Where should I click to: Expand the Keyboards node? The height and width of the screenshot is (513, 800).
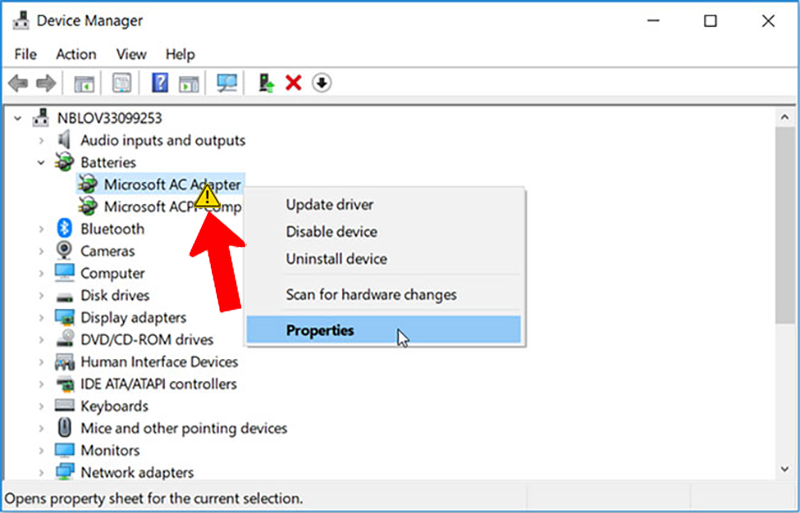point(41,406)
